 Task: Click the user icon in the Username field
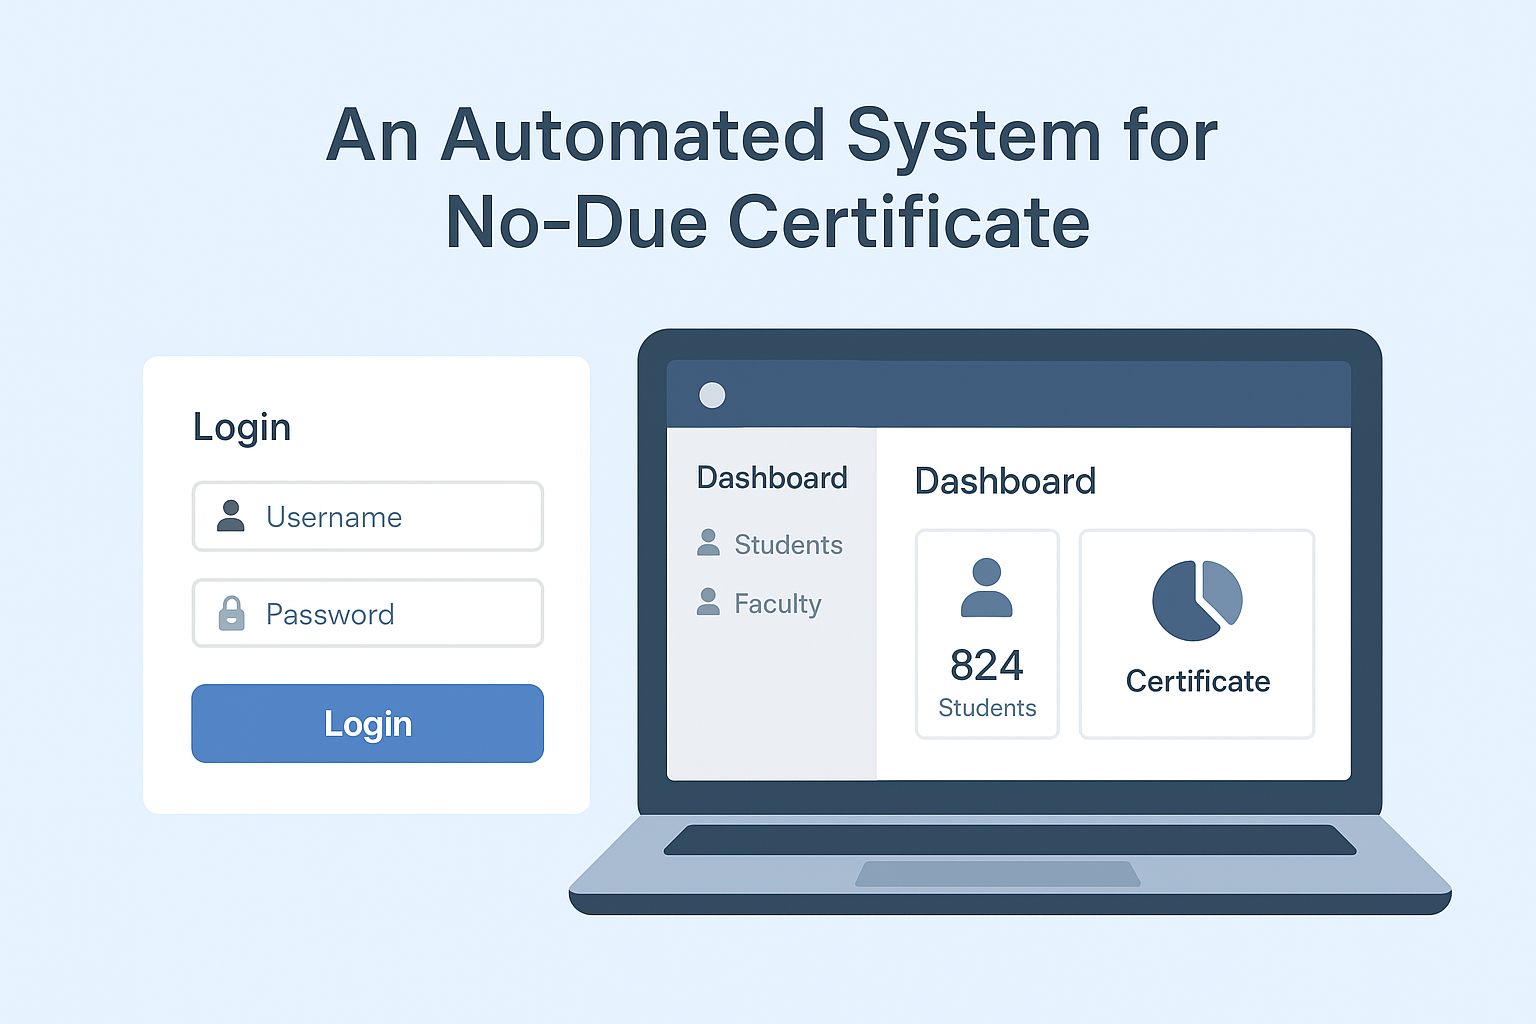[232, 517]
